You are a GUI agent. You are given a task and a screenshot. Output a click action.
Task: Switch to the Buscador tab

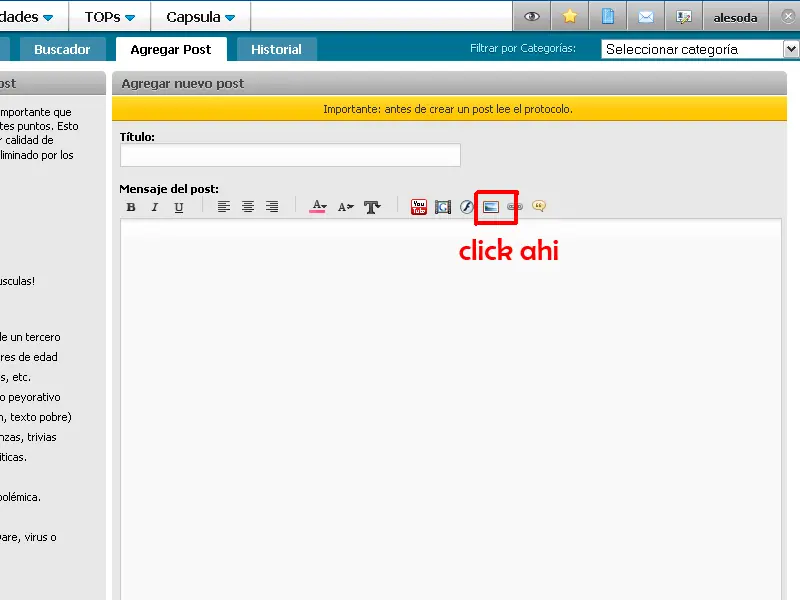click(x=62, y=49)
